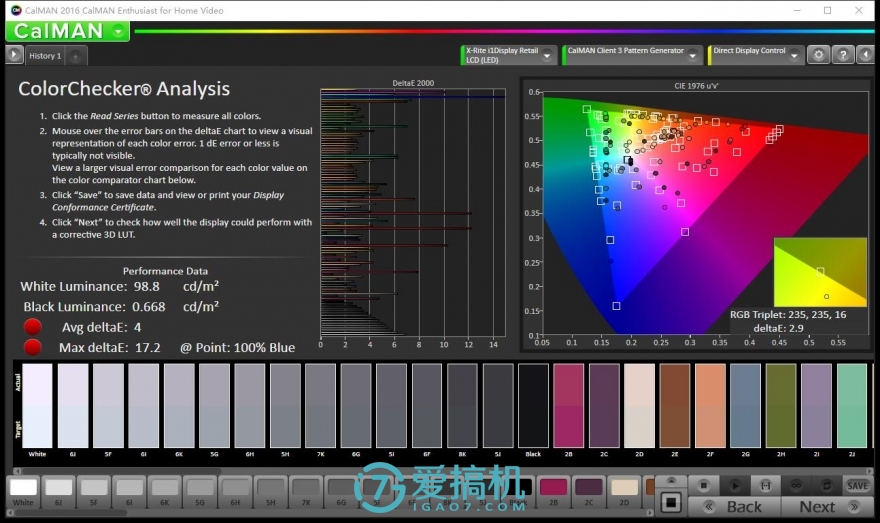Screen dimensions: 880x523
Task: Click the play arrow beside History 1
Action: click(14, 55)
